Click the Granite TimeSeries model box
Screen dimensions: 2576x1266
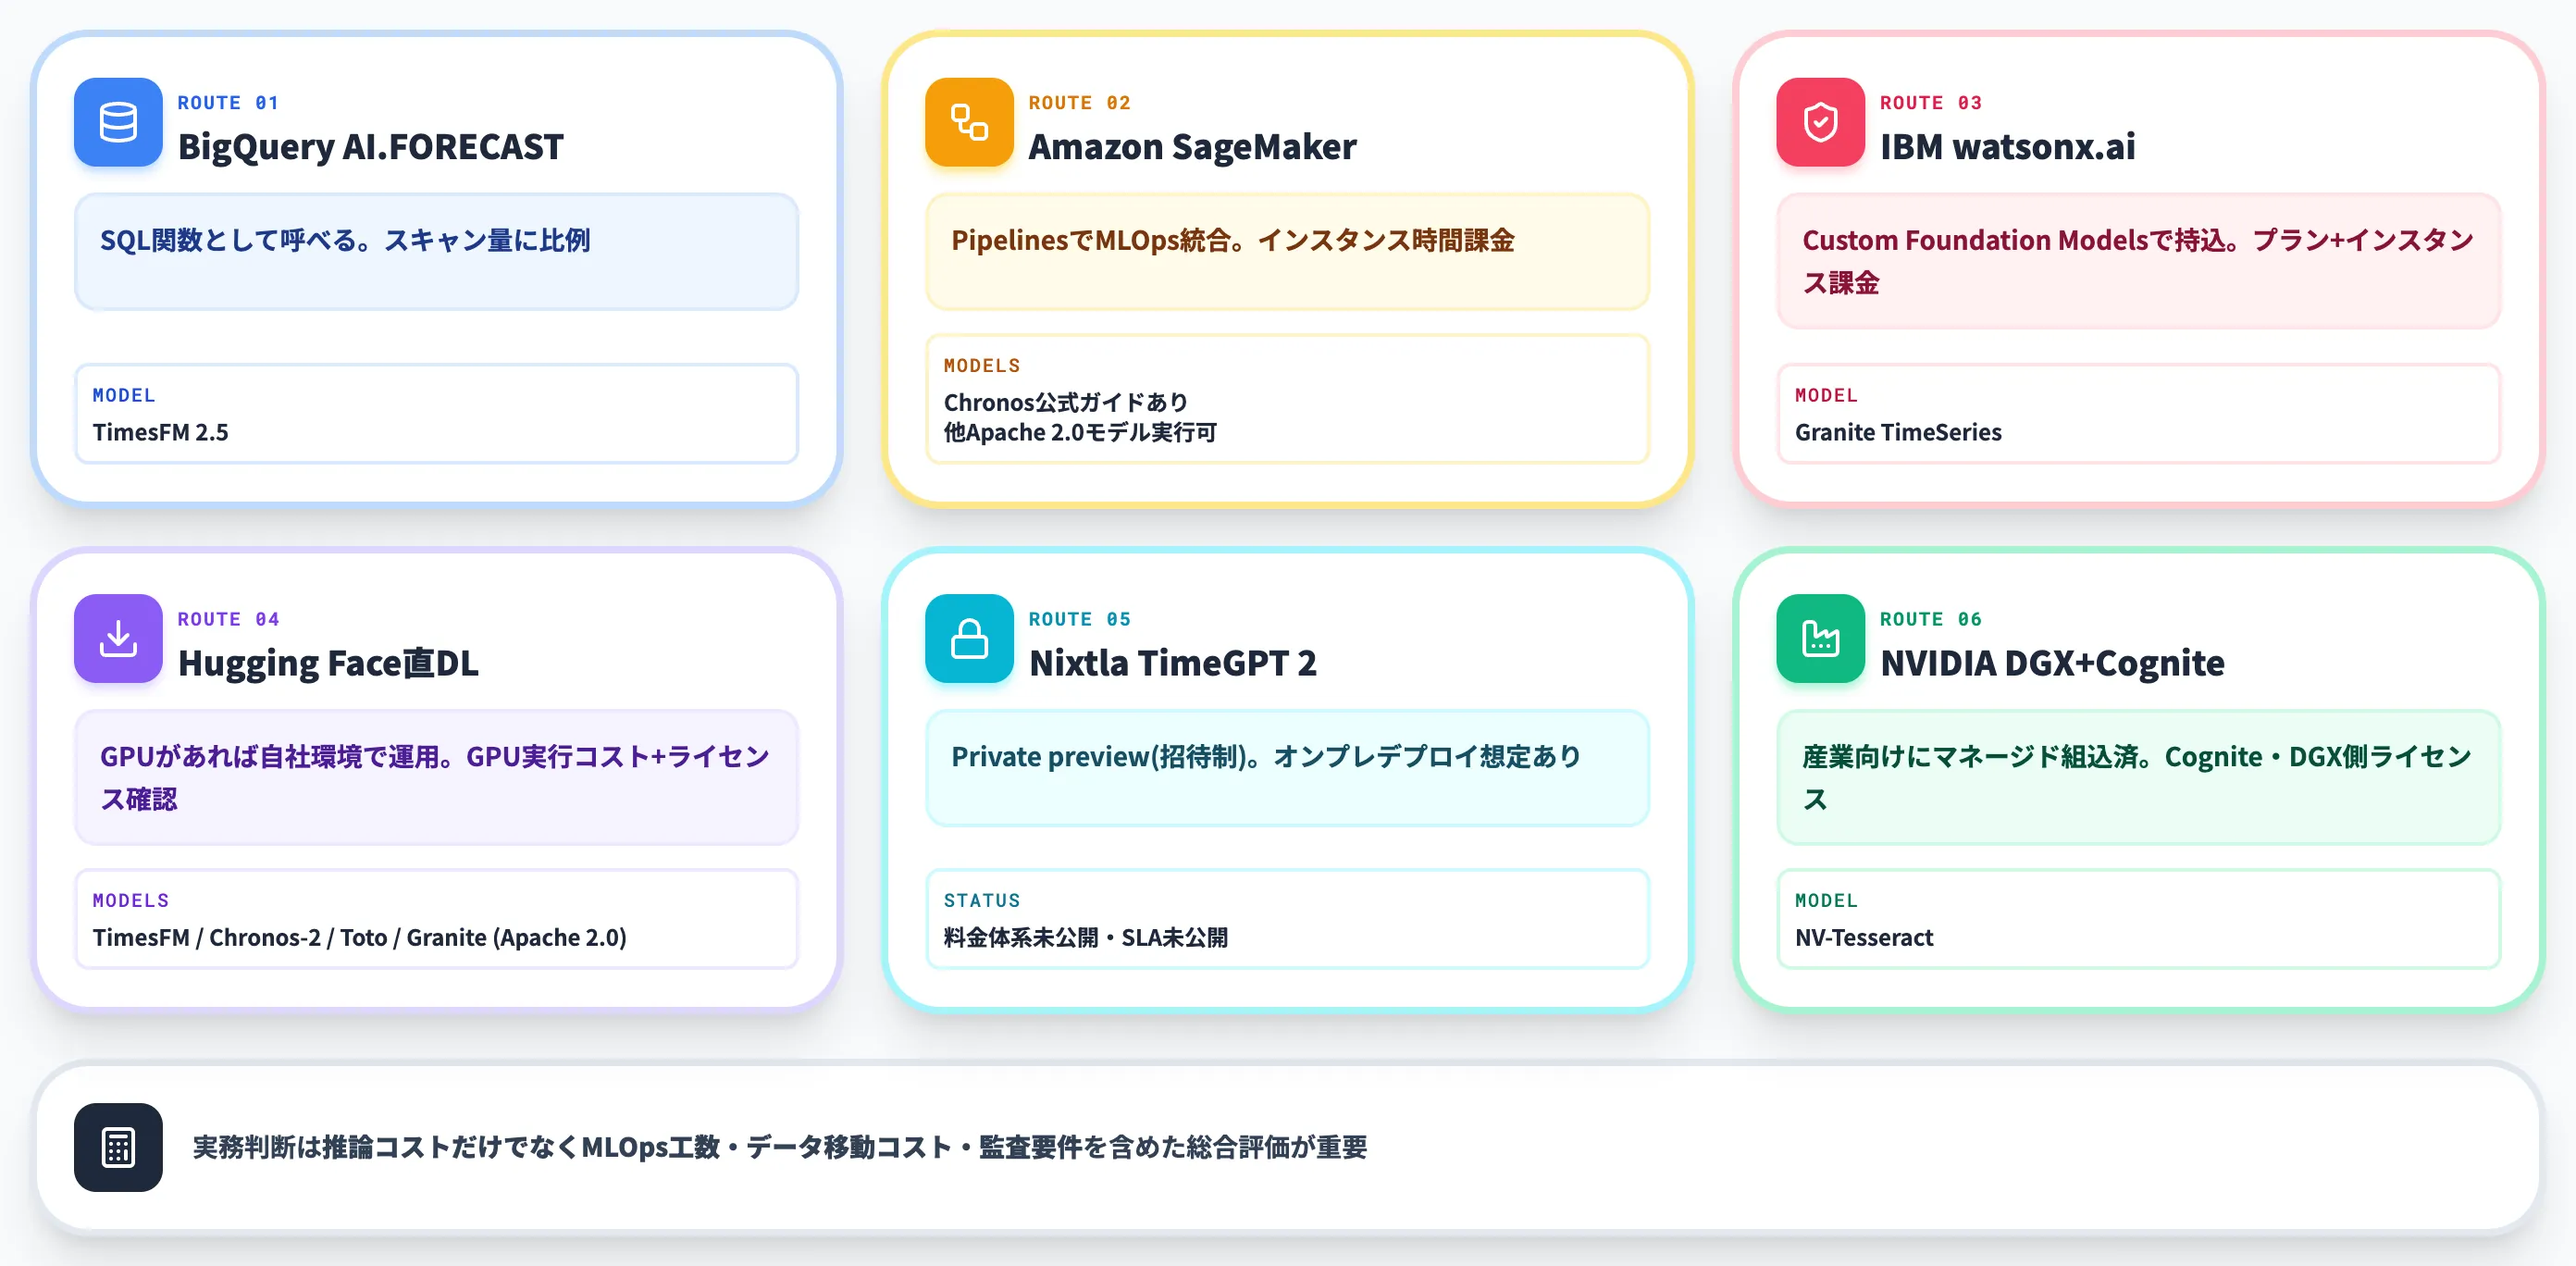[x=2139, y=414]
